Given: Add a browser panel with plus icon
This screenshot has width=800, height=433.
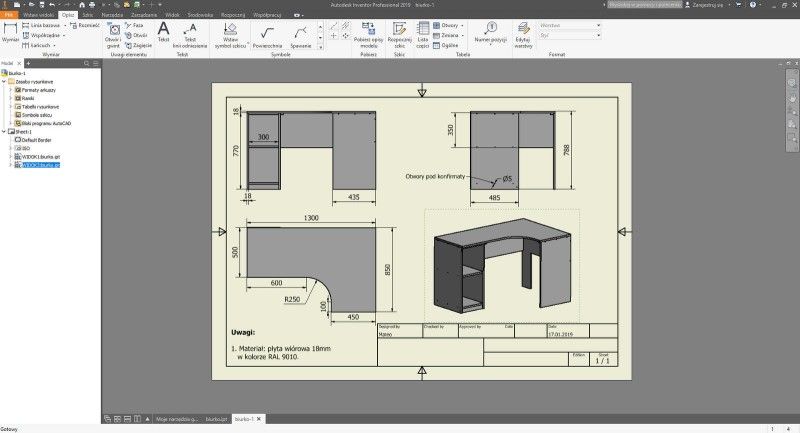Looking at the screenshot, I should tap(29, 63).
